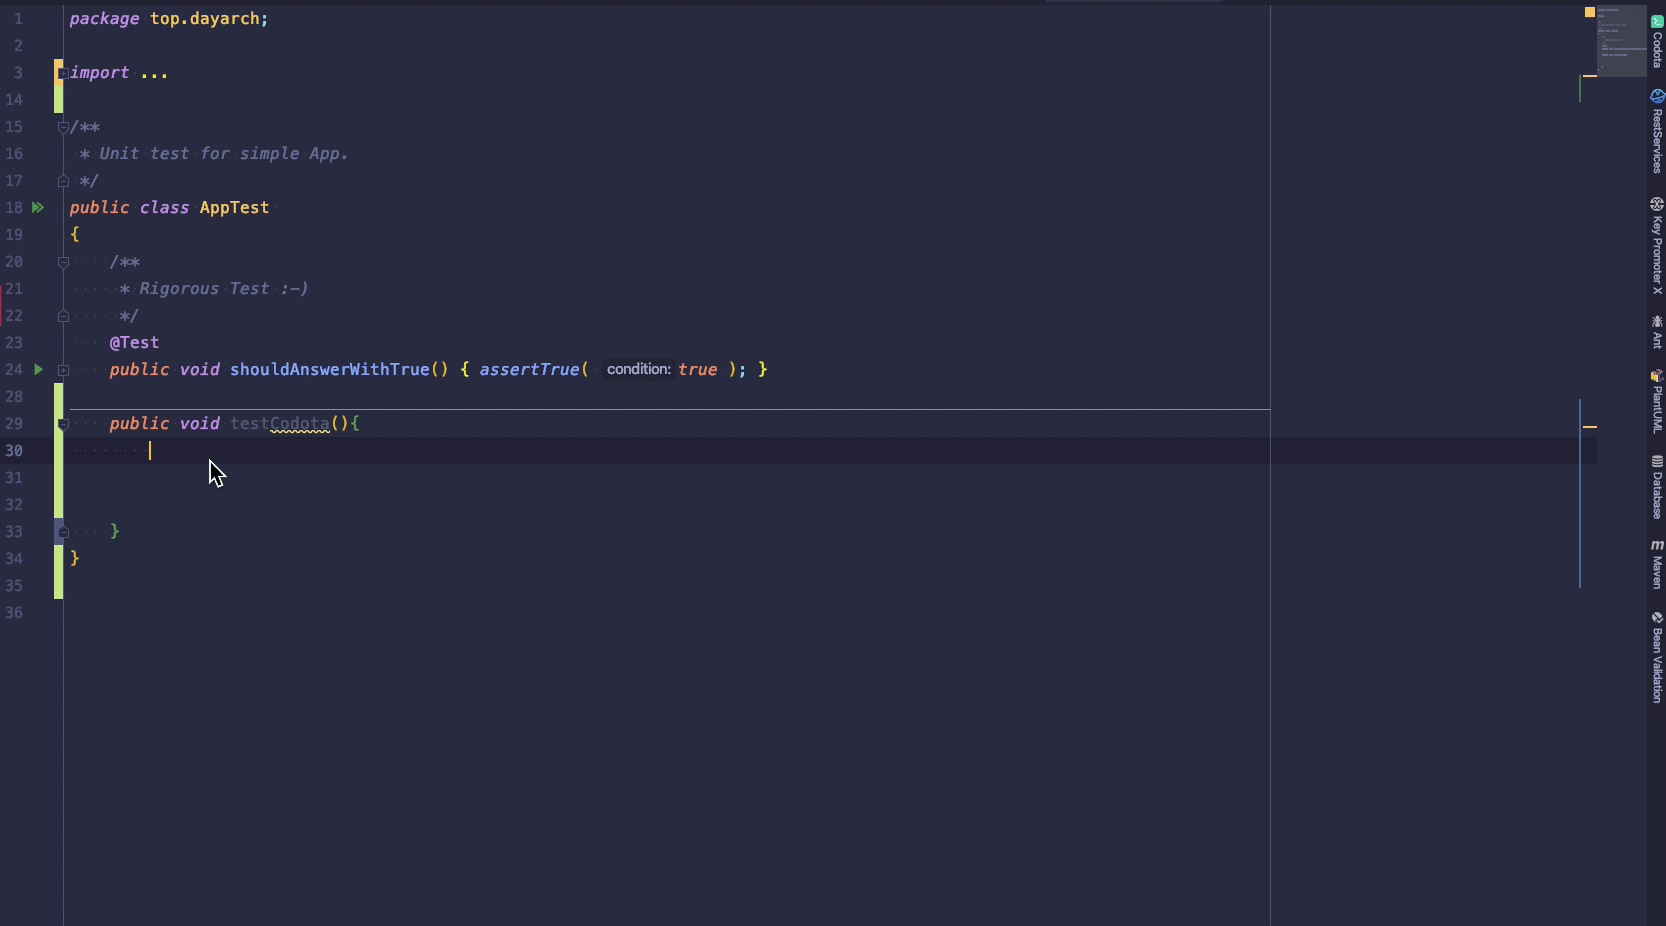
Task: Show the Maven tool window
Action: pos(1657,564)
